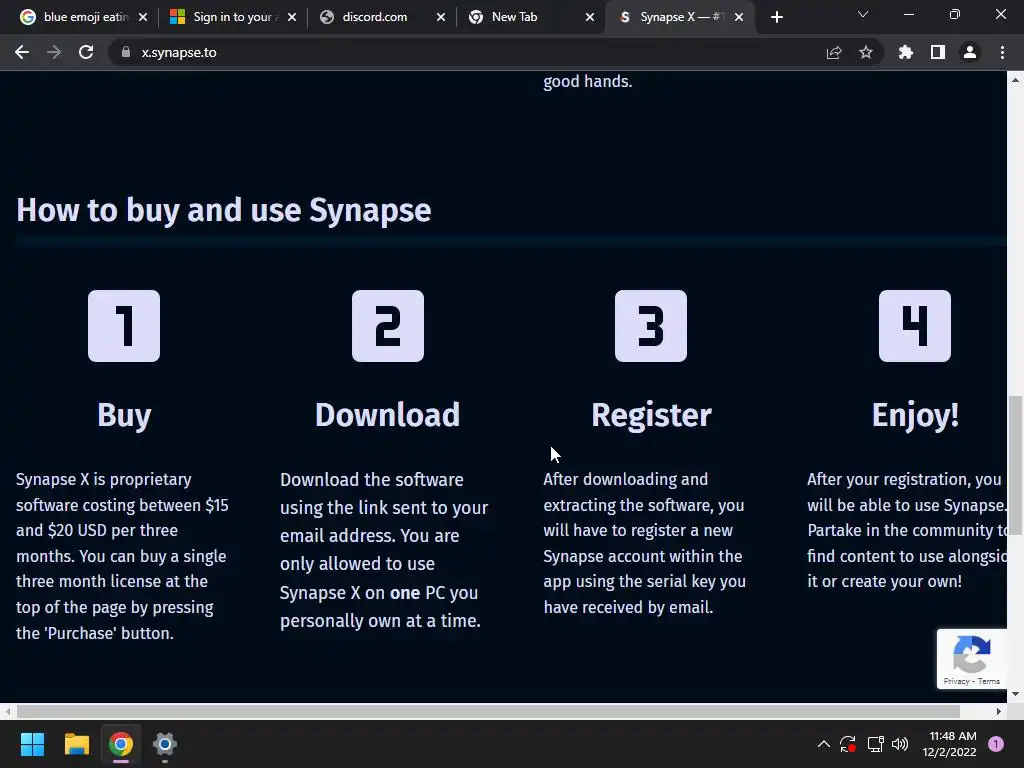
Task: Bookmark this page with the star
Action: pos(866,52)
